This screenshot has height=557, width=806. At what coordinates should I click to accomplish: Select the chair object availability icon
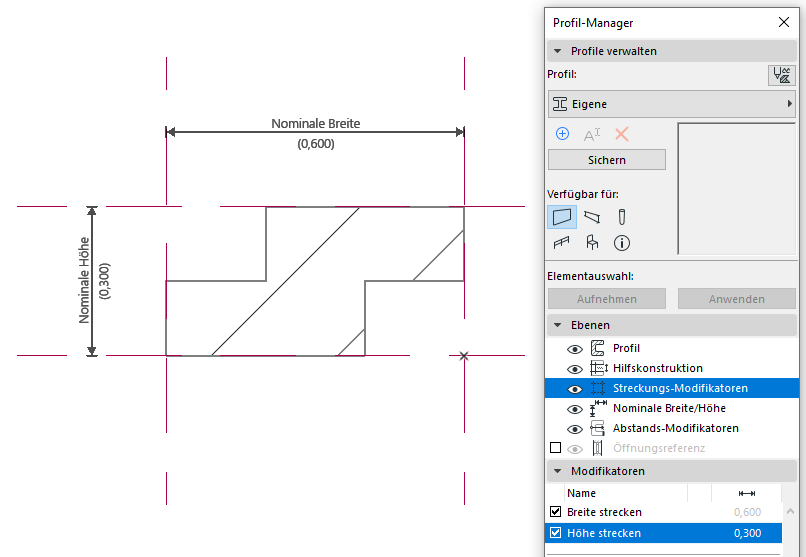(x=592, y=243)
